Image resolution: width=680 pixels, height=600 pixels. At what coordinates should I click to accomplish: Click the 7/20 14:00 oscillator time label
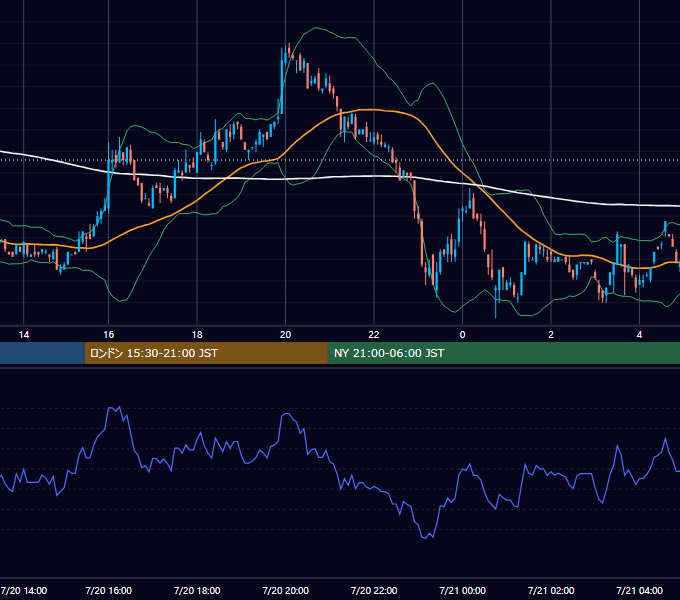[x=24, y=590]
